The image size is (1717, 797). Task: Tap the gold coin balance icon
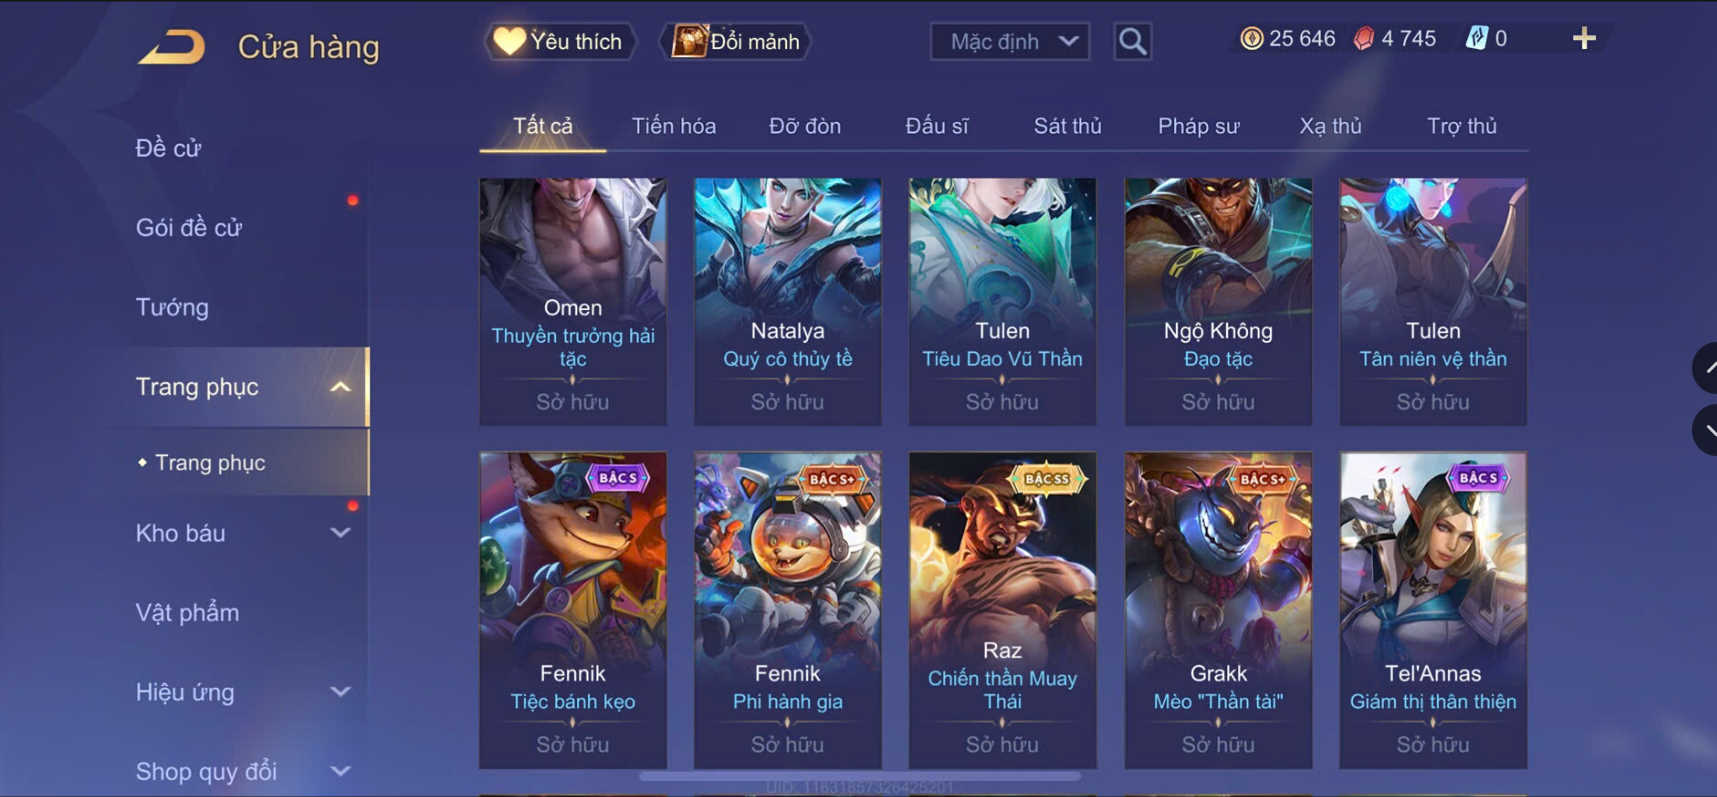tap(1251, 39)
